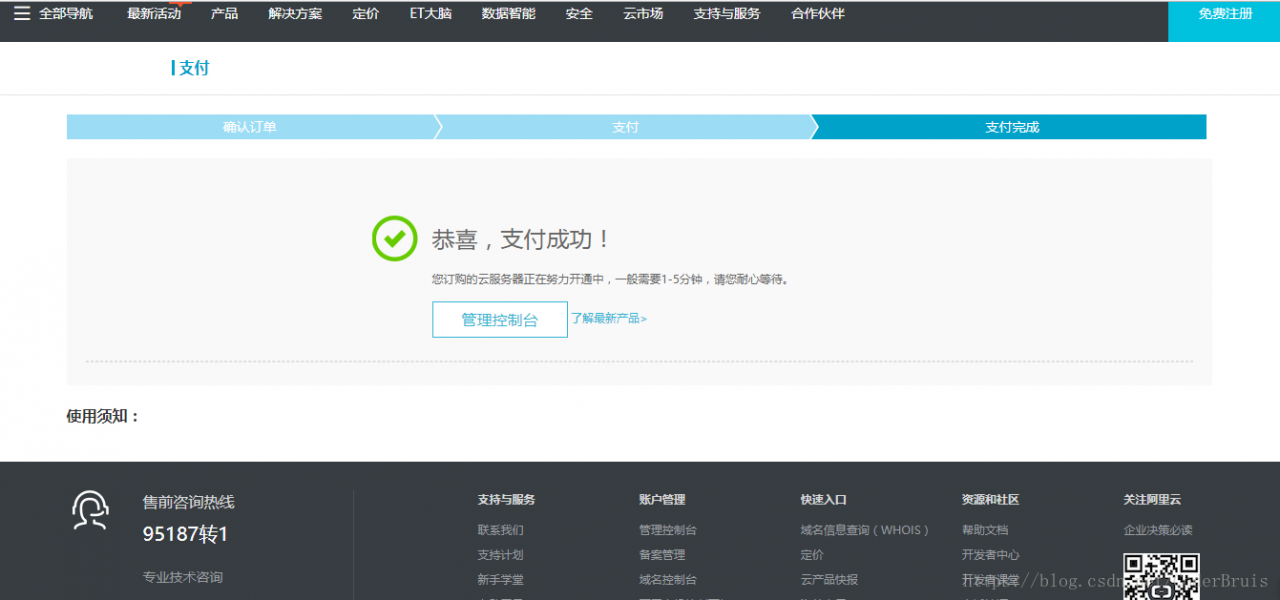
Task: Click the 账户管理 footer column heading
Action: coord(662,499)
